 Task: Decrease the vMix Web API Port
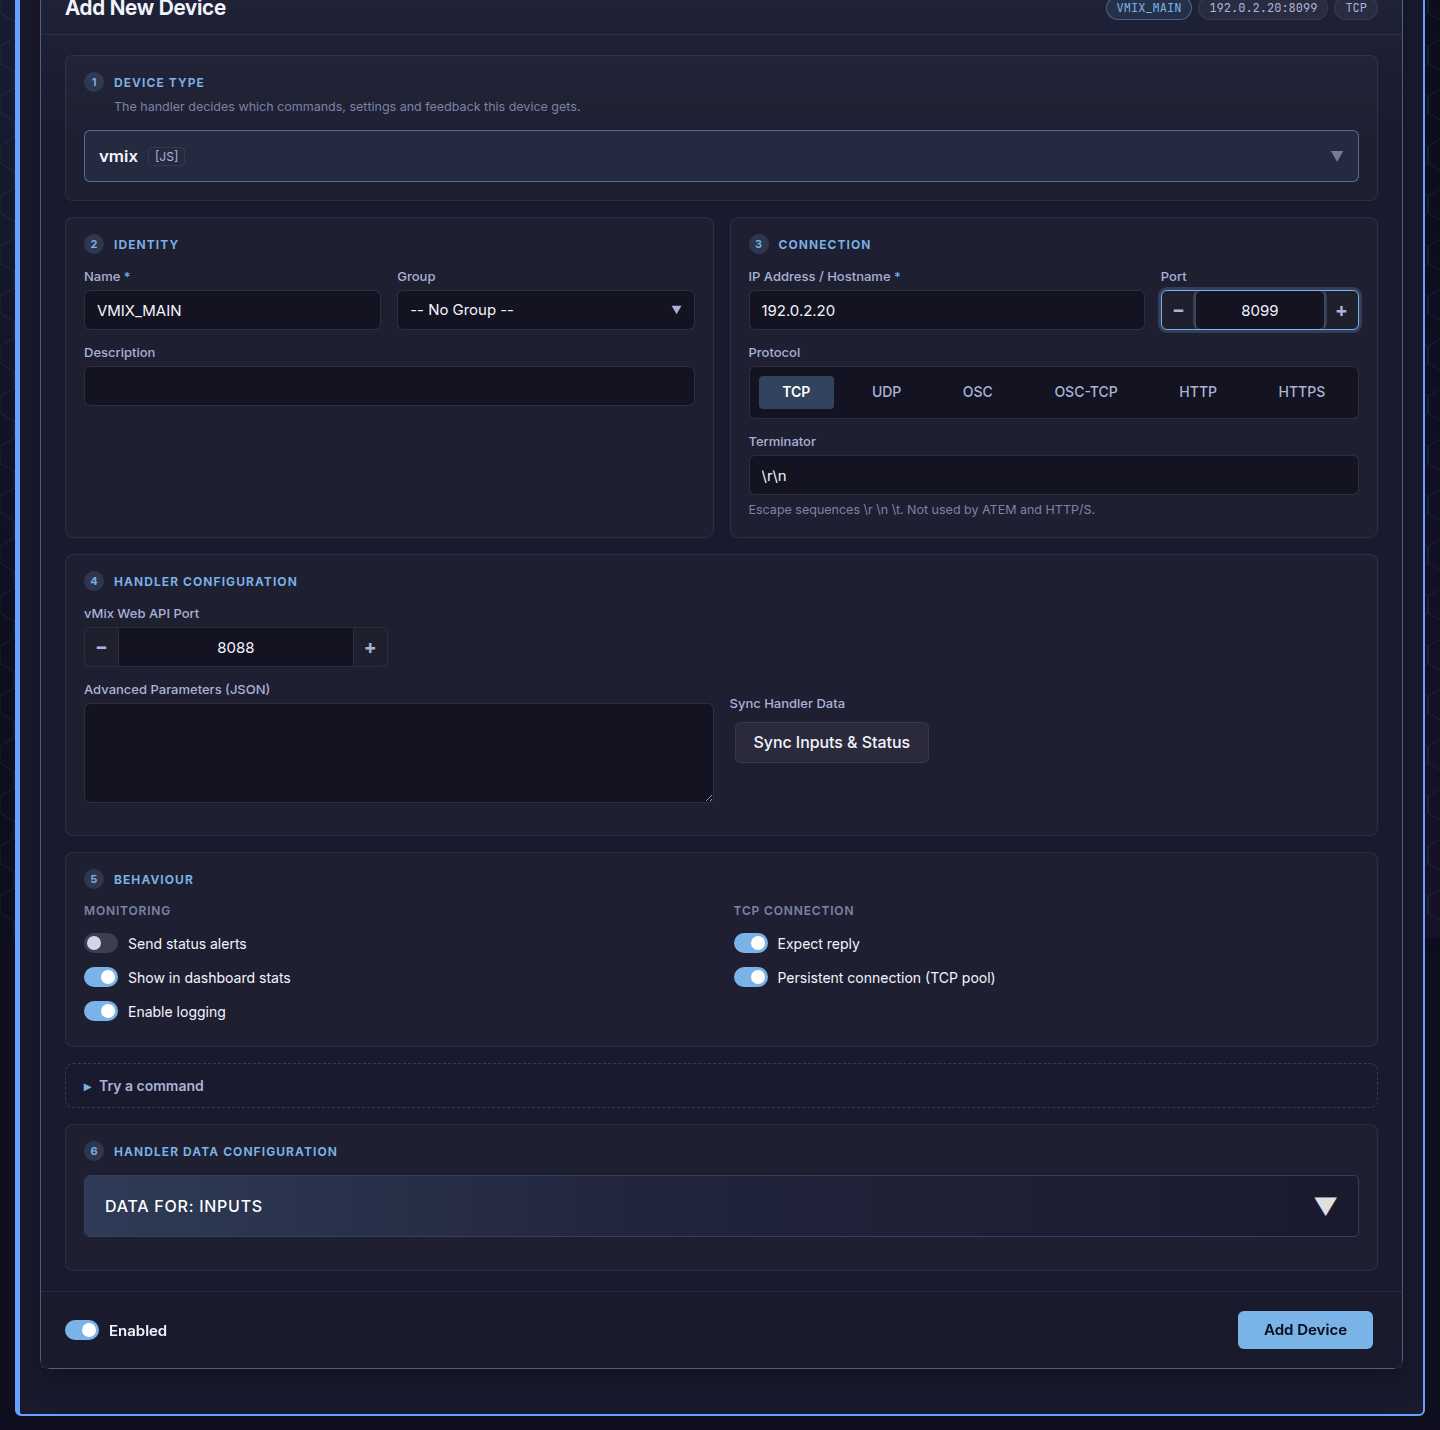101,648
